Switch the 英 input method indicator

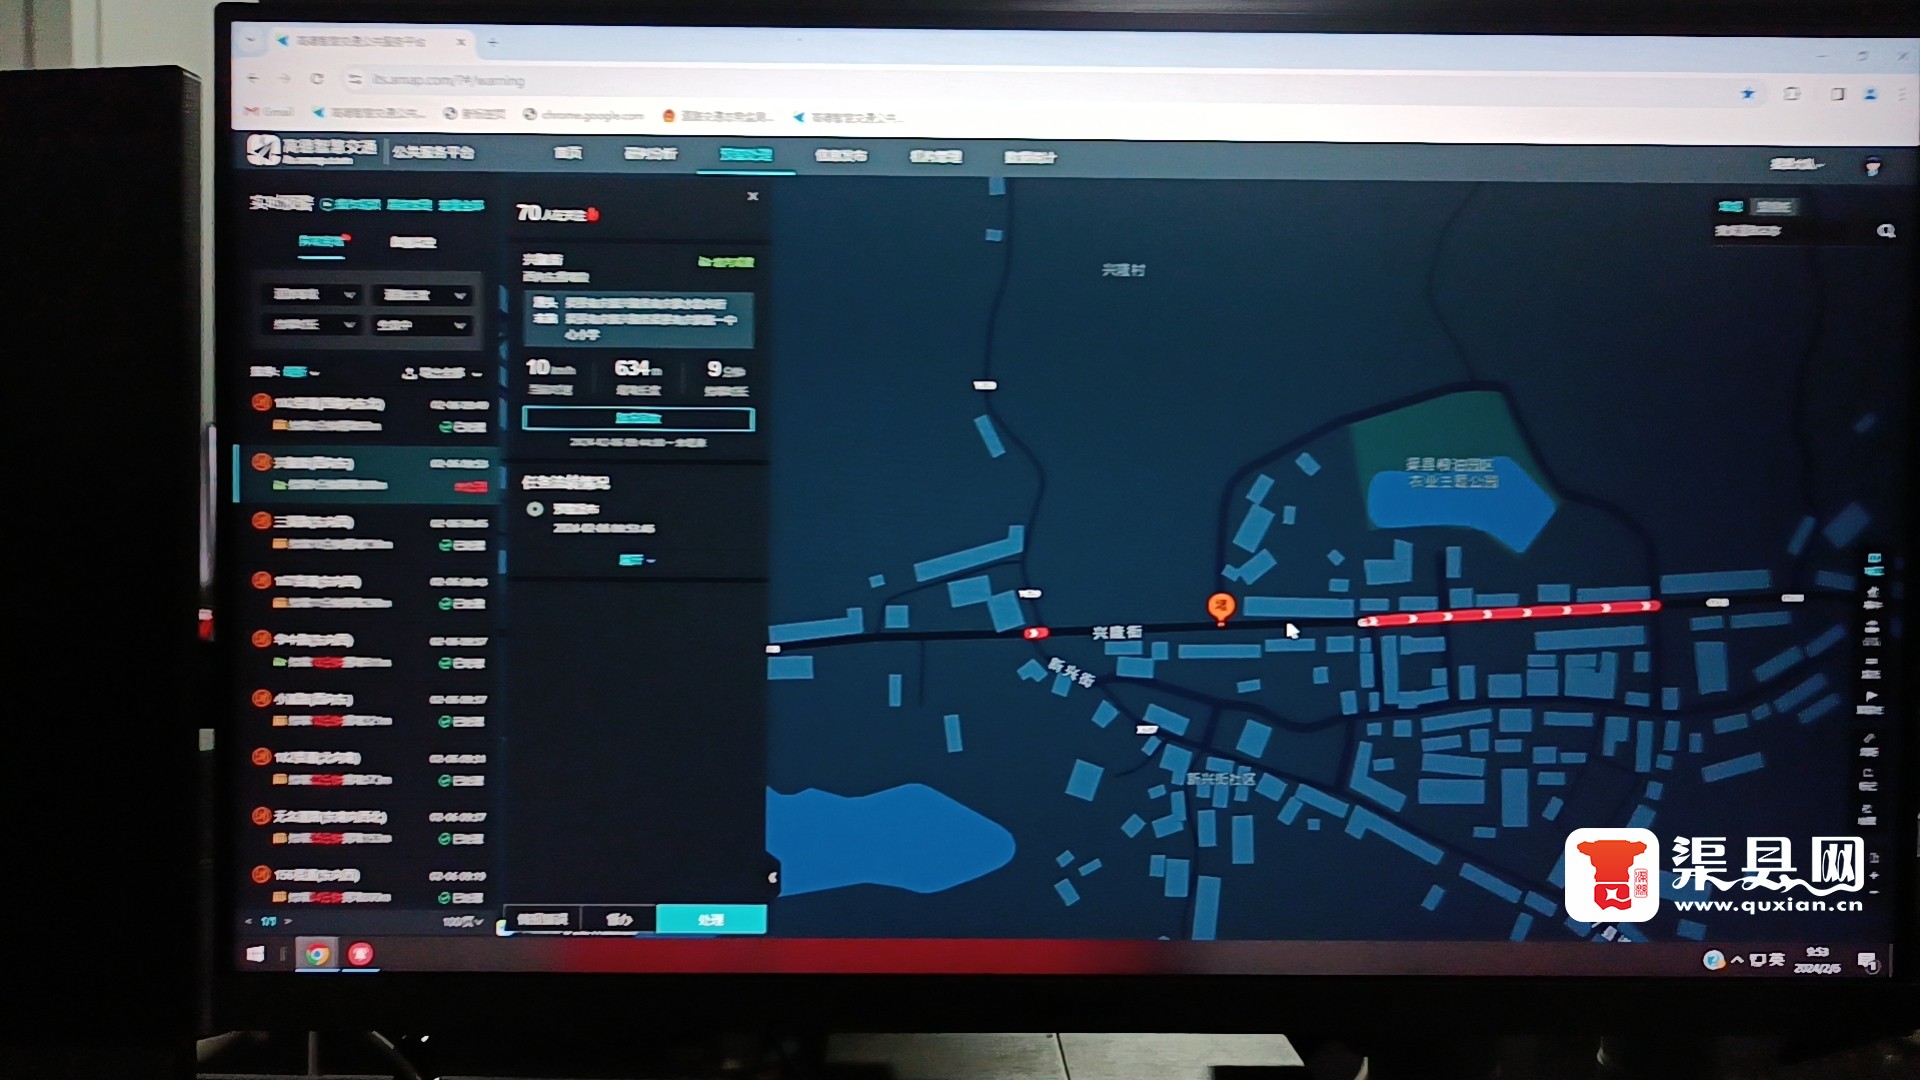click(x=1776, y=960)
